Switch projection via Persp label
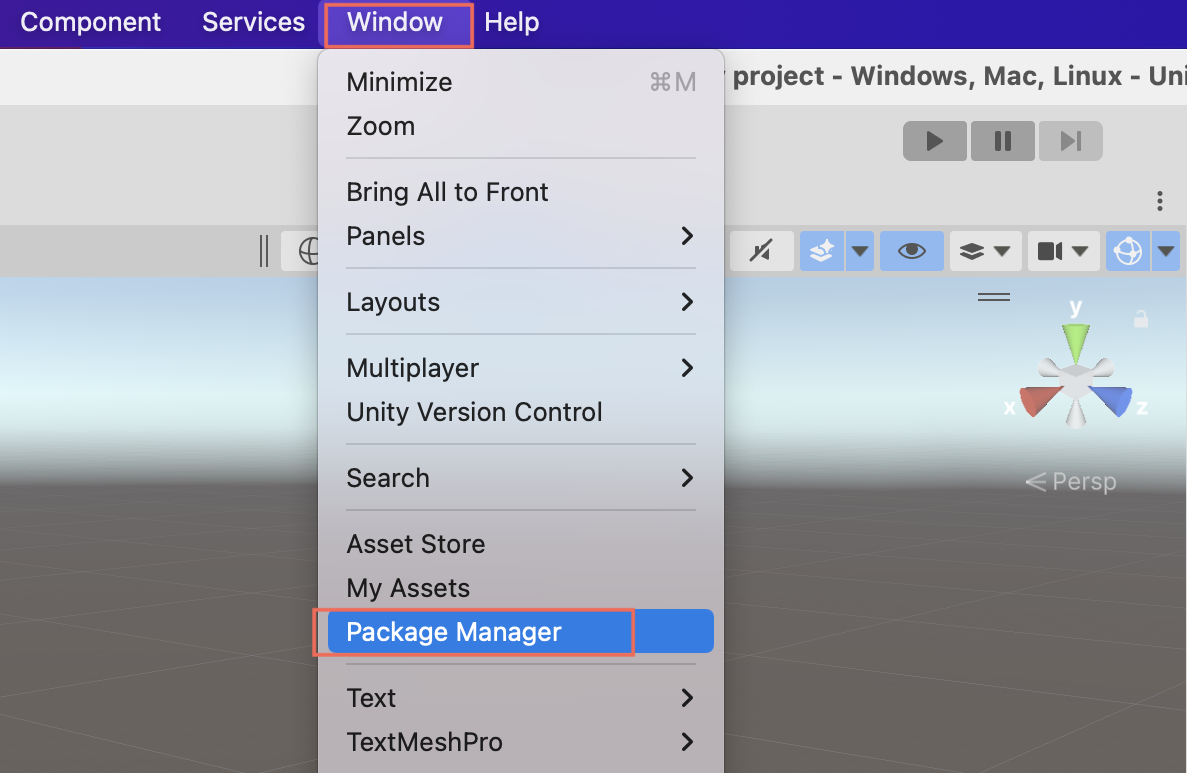Image resolution: width=1187 pixels, height=773 pixels. pyautogui.click(x=1071, y=482)
